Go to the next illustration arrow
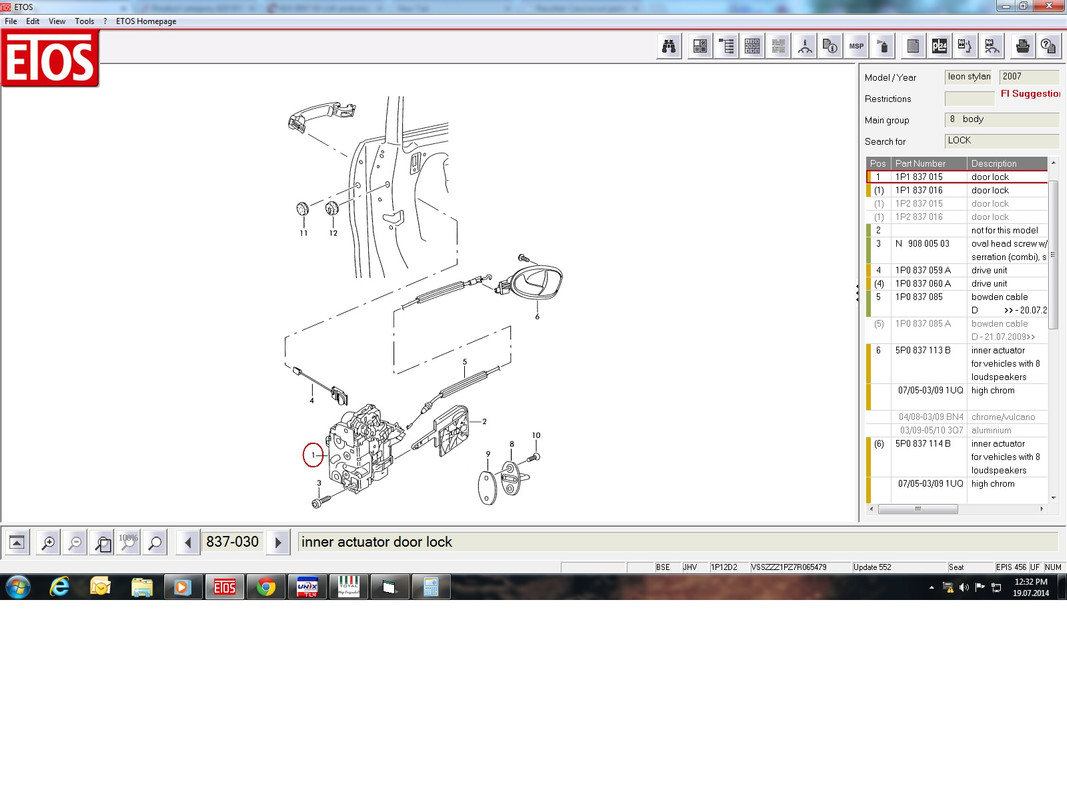Screen dimensions: 1067x800 tap(278, 543)
